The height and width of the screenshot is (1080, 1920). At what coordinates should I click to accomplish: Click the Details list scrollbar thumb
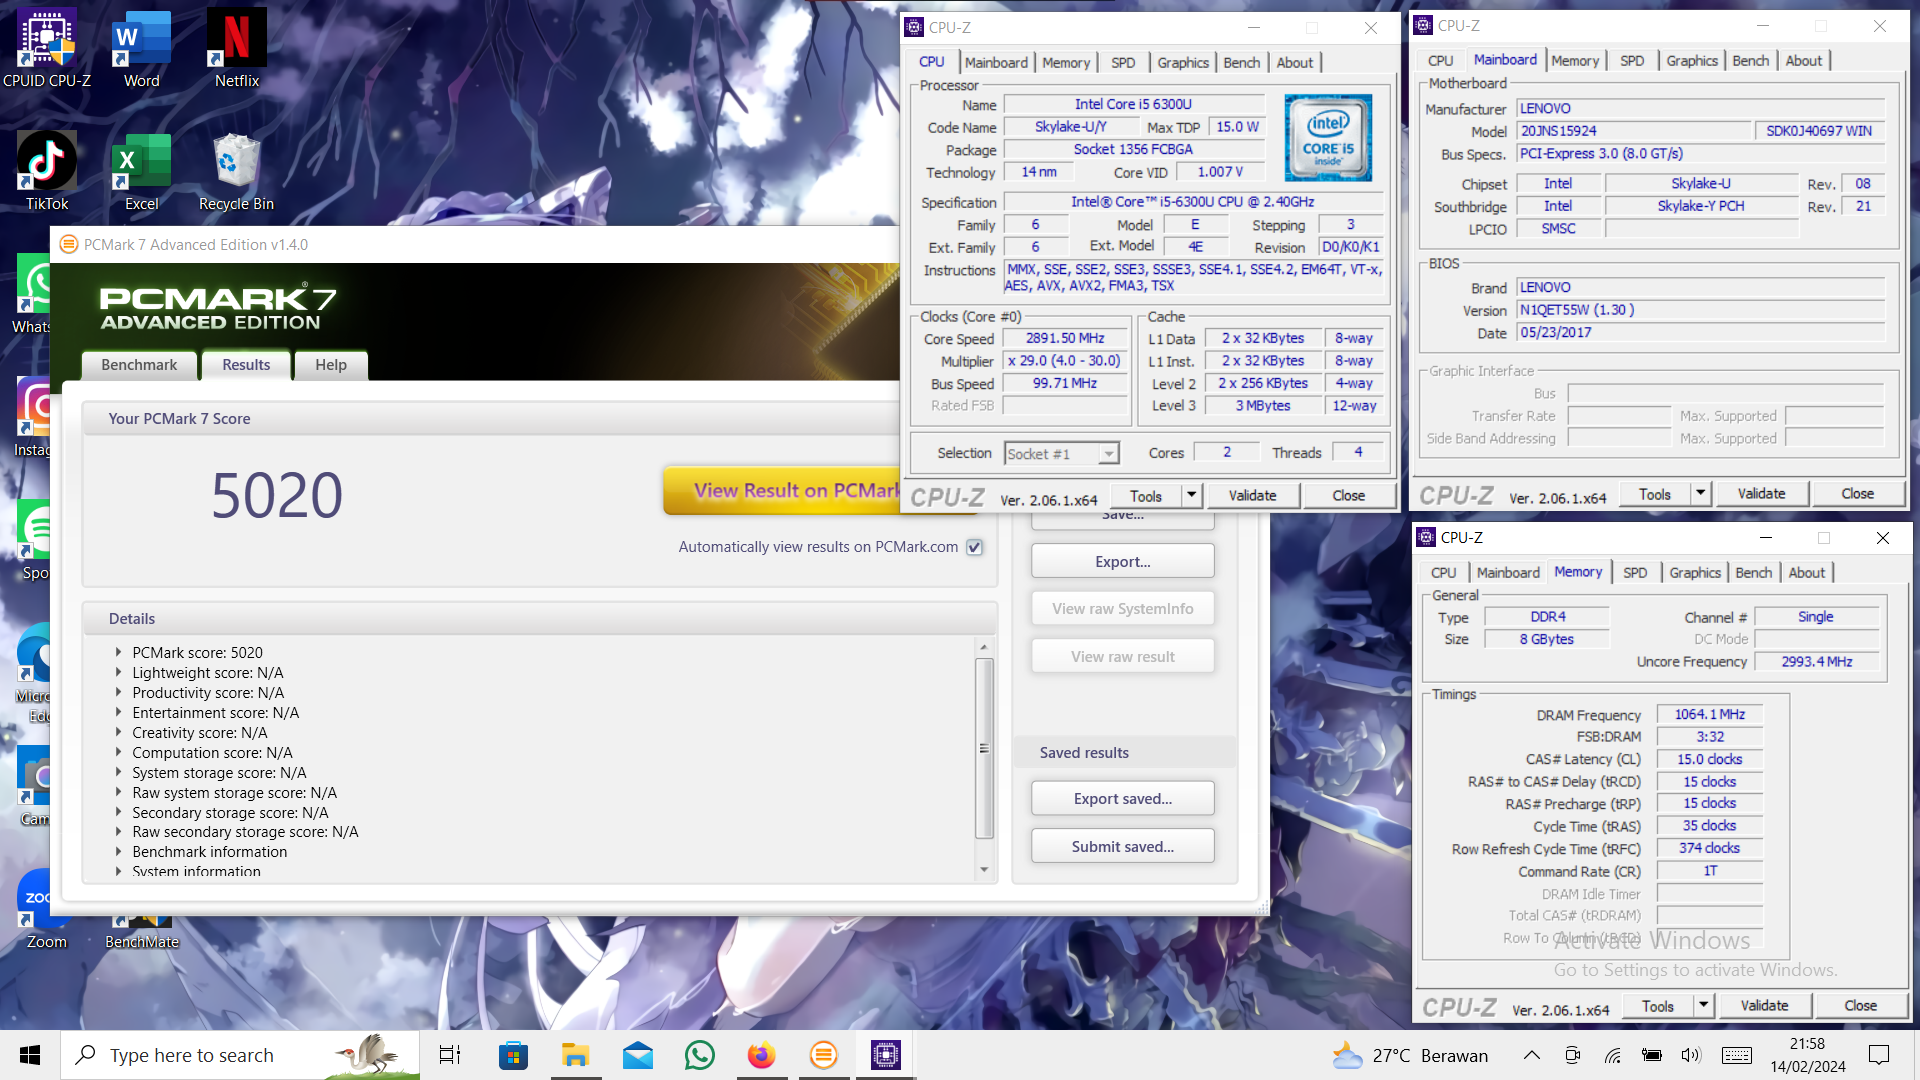click(984, 748)
